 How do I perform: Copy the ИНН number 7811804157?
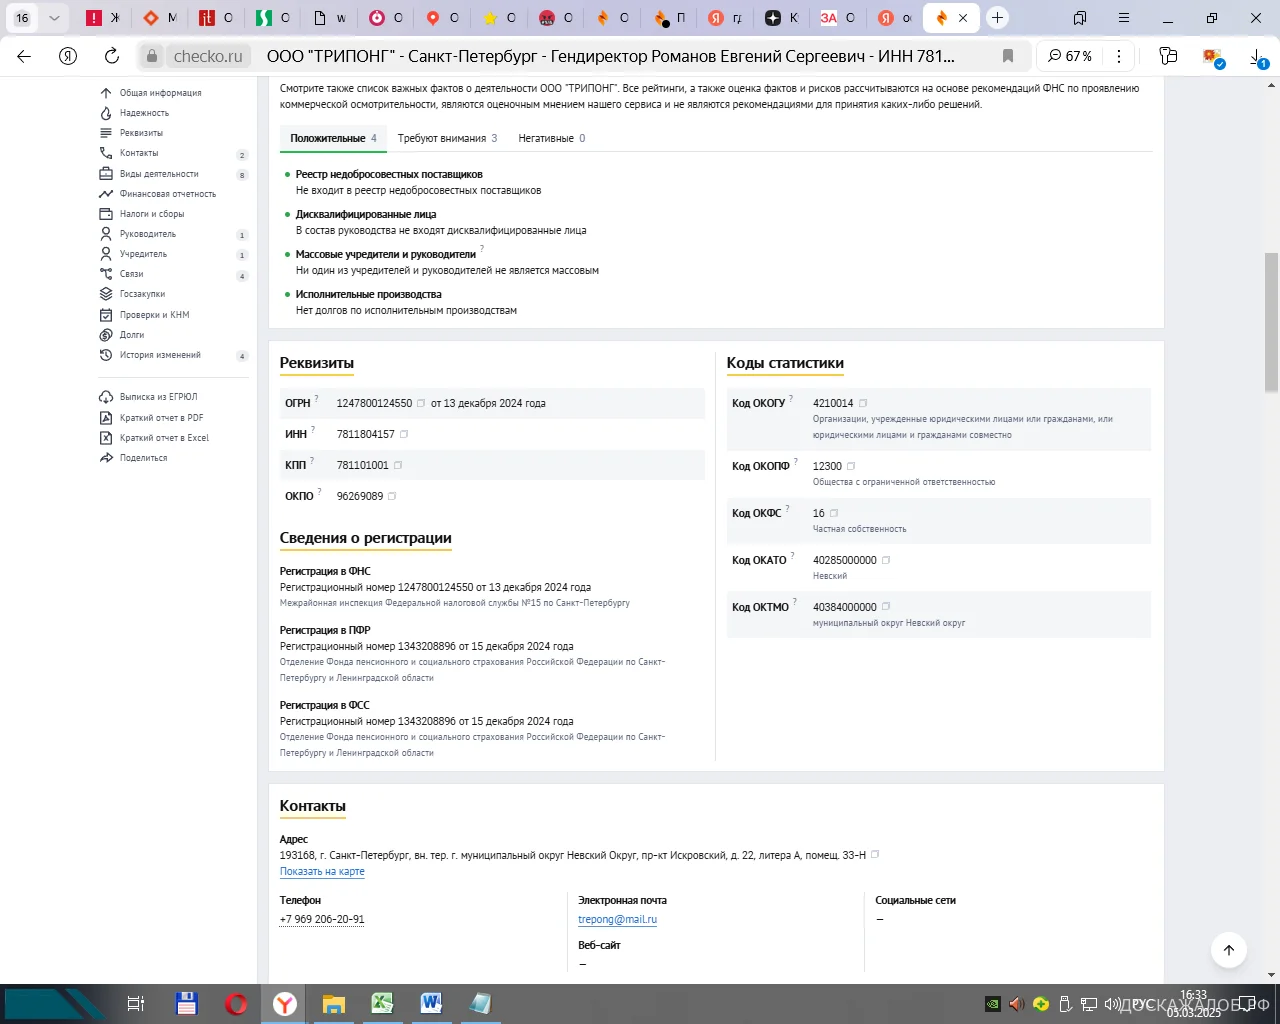pos(404,434)
